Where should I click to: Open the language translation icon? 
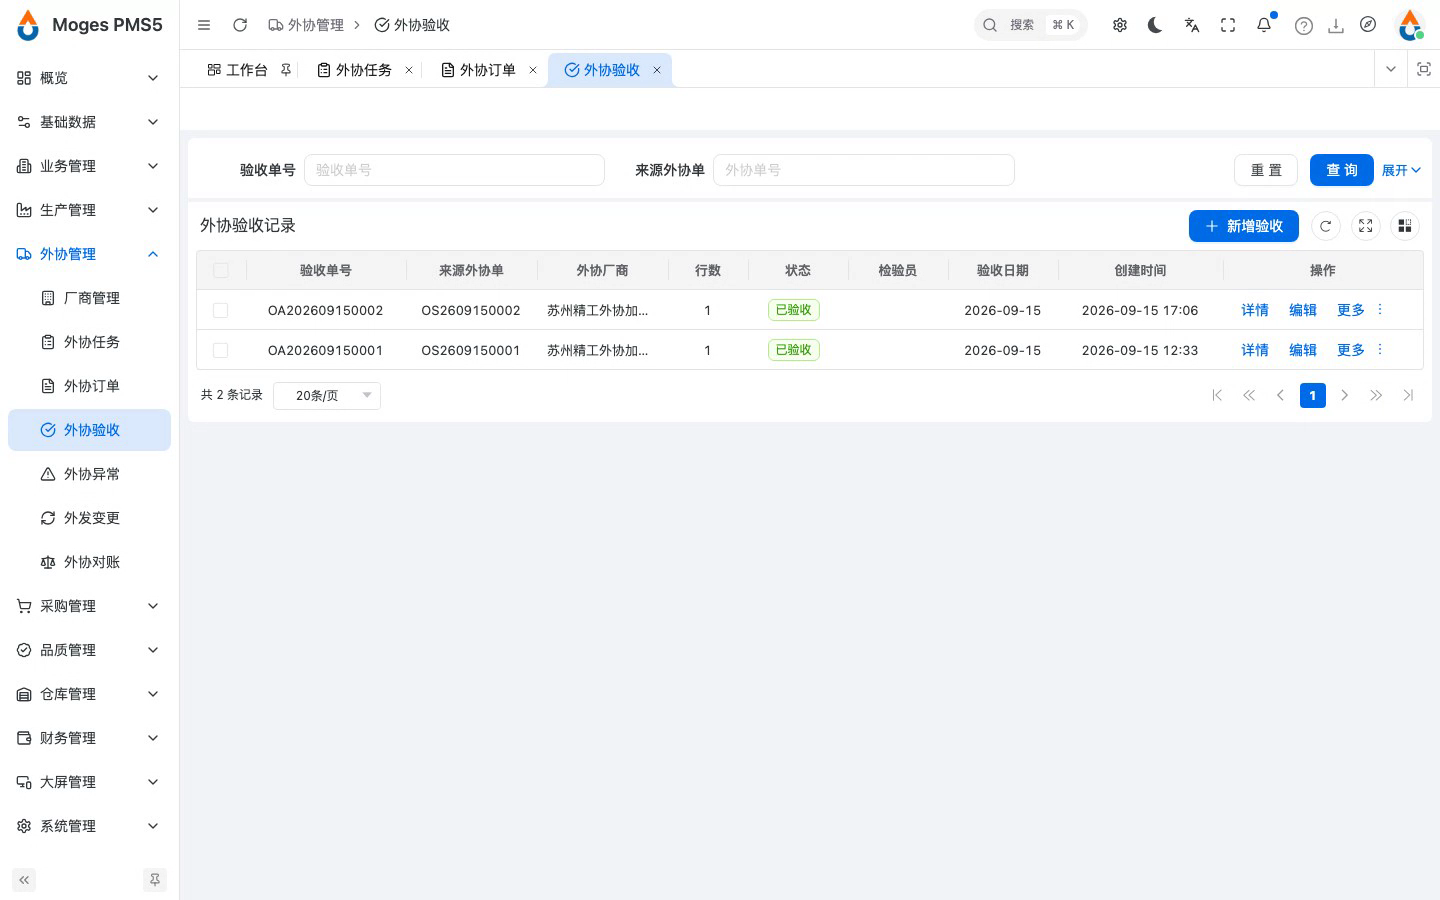click(x=1192, y=25)
